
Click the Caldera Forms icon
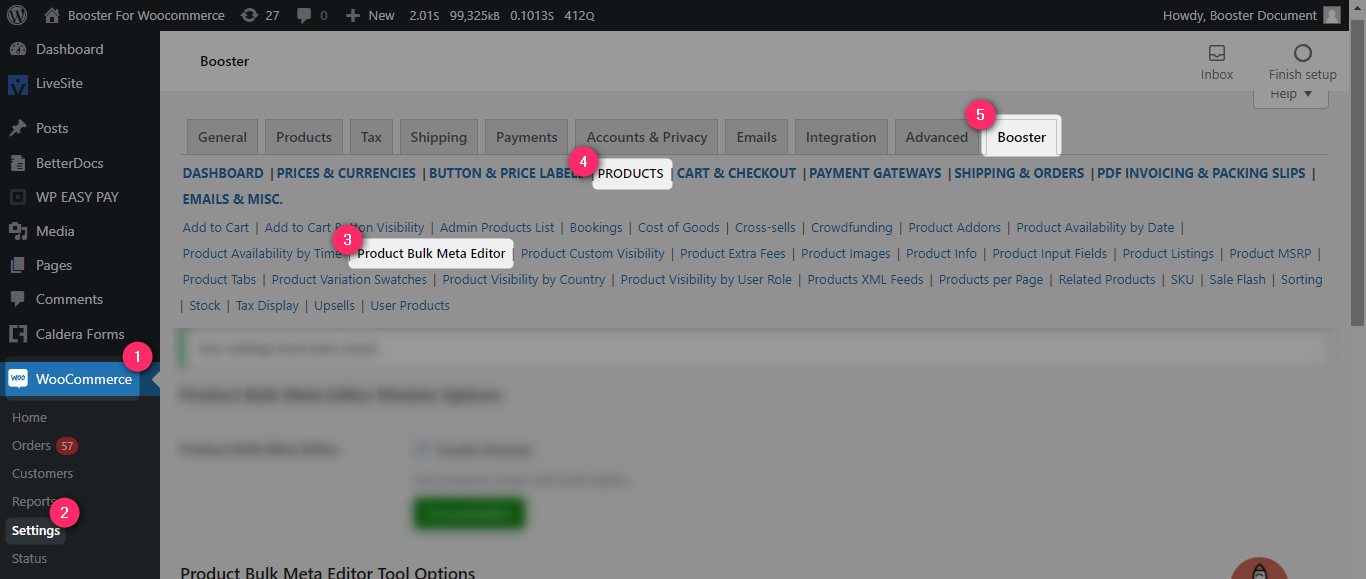[17, 334]
